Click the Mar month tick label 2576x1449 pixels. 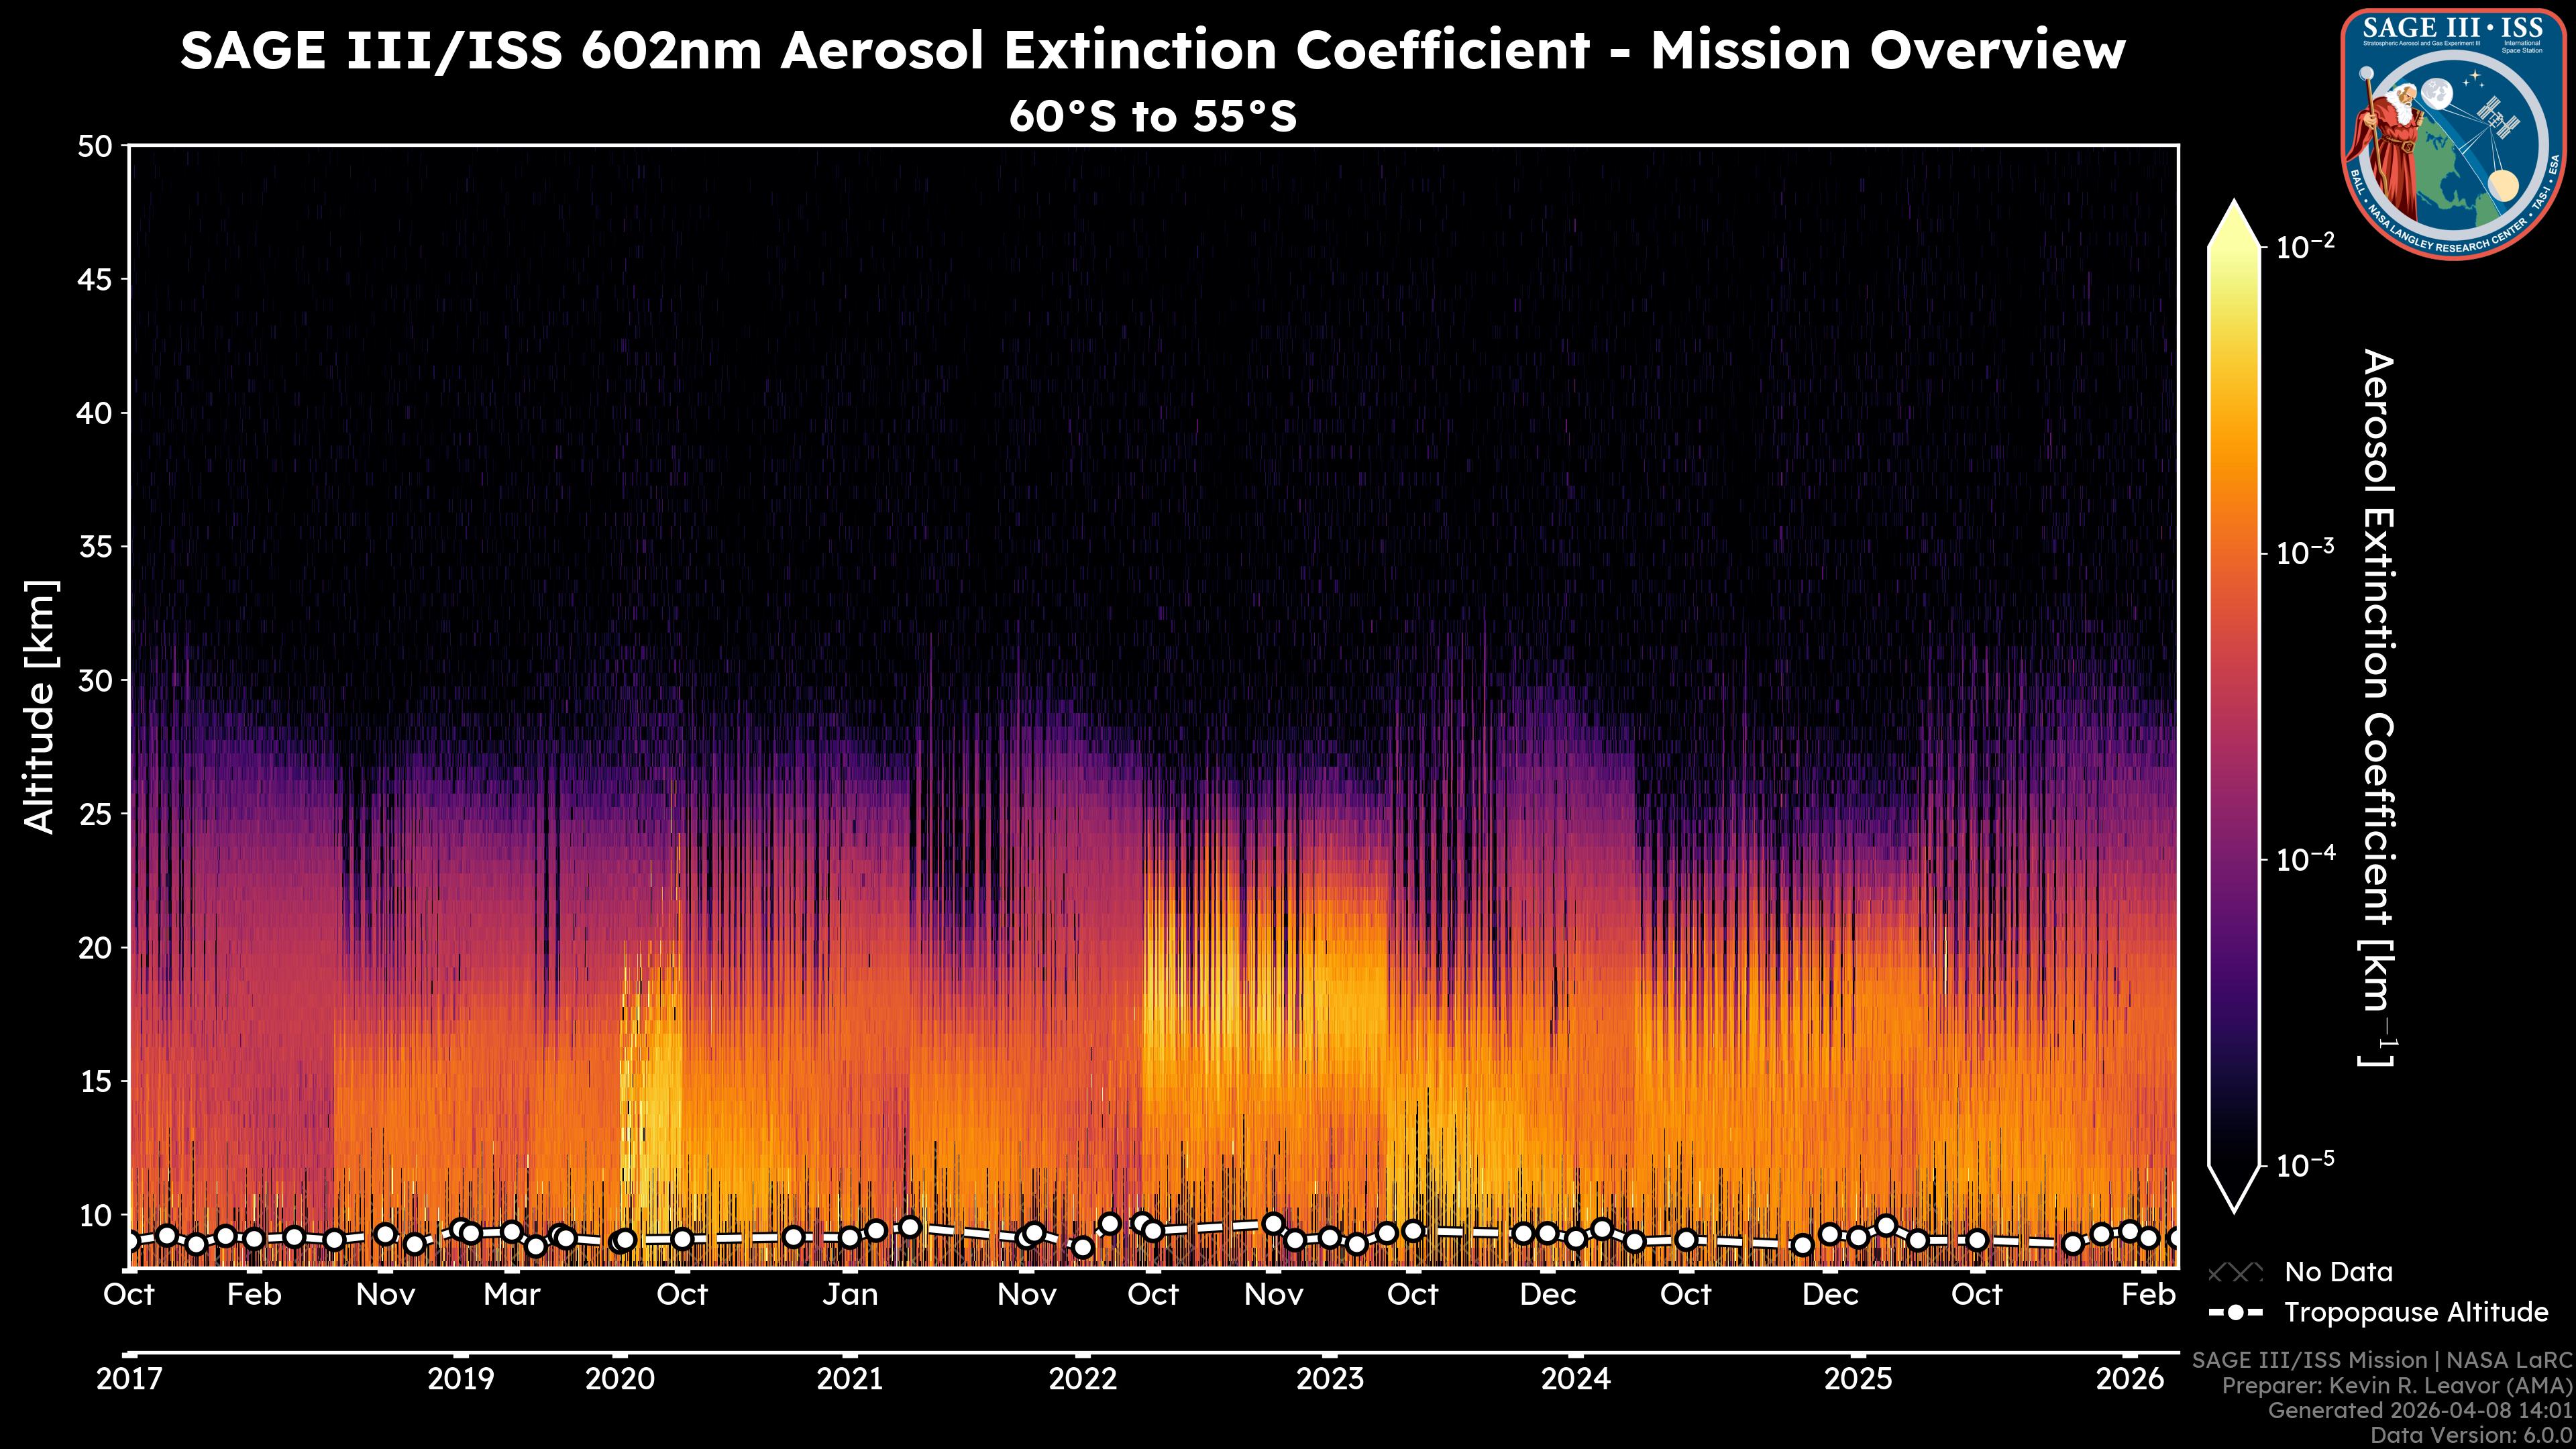(x=511, y=1294)
